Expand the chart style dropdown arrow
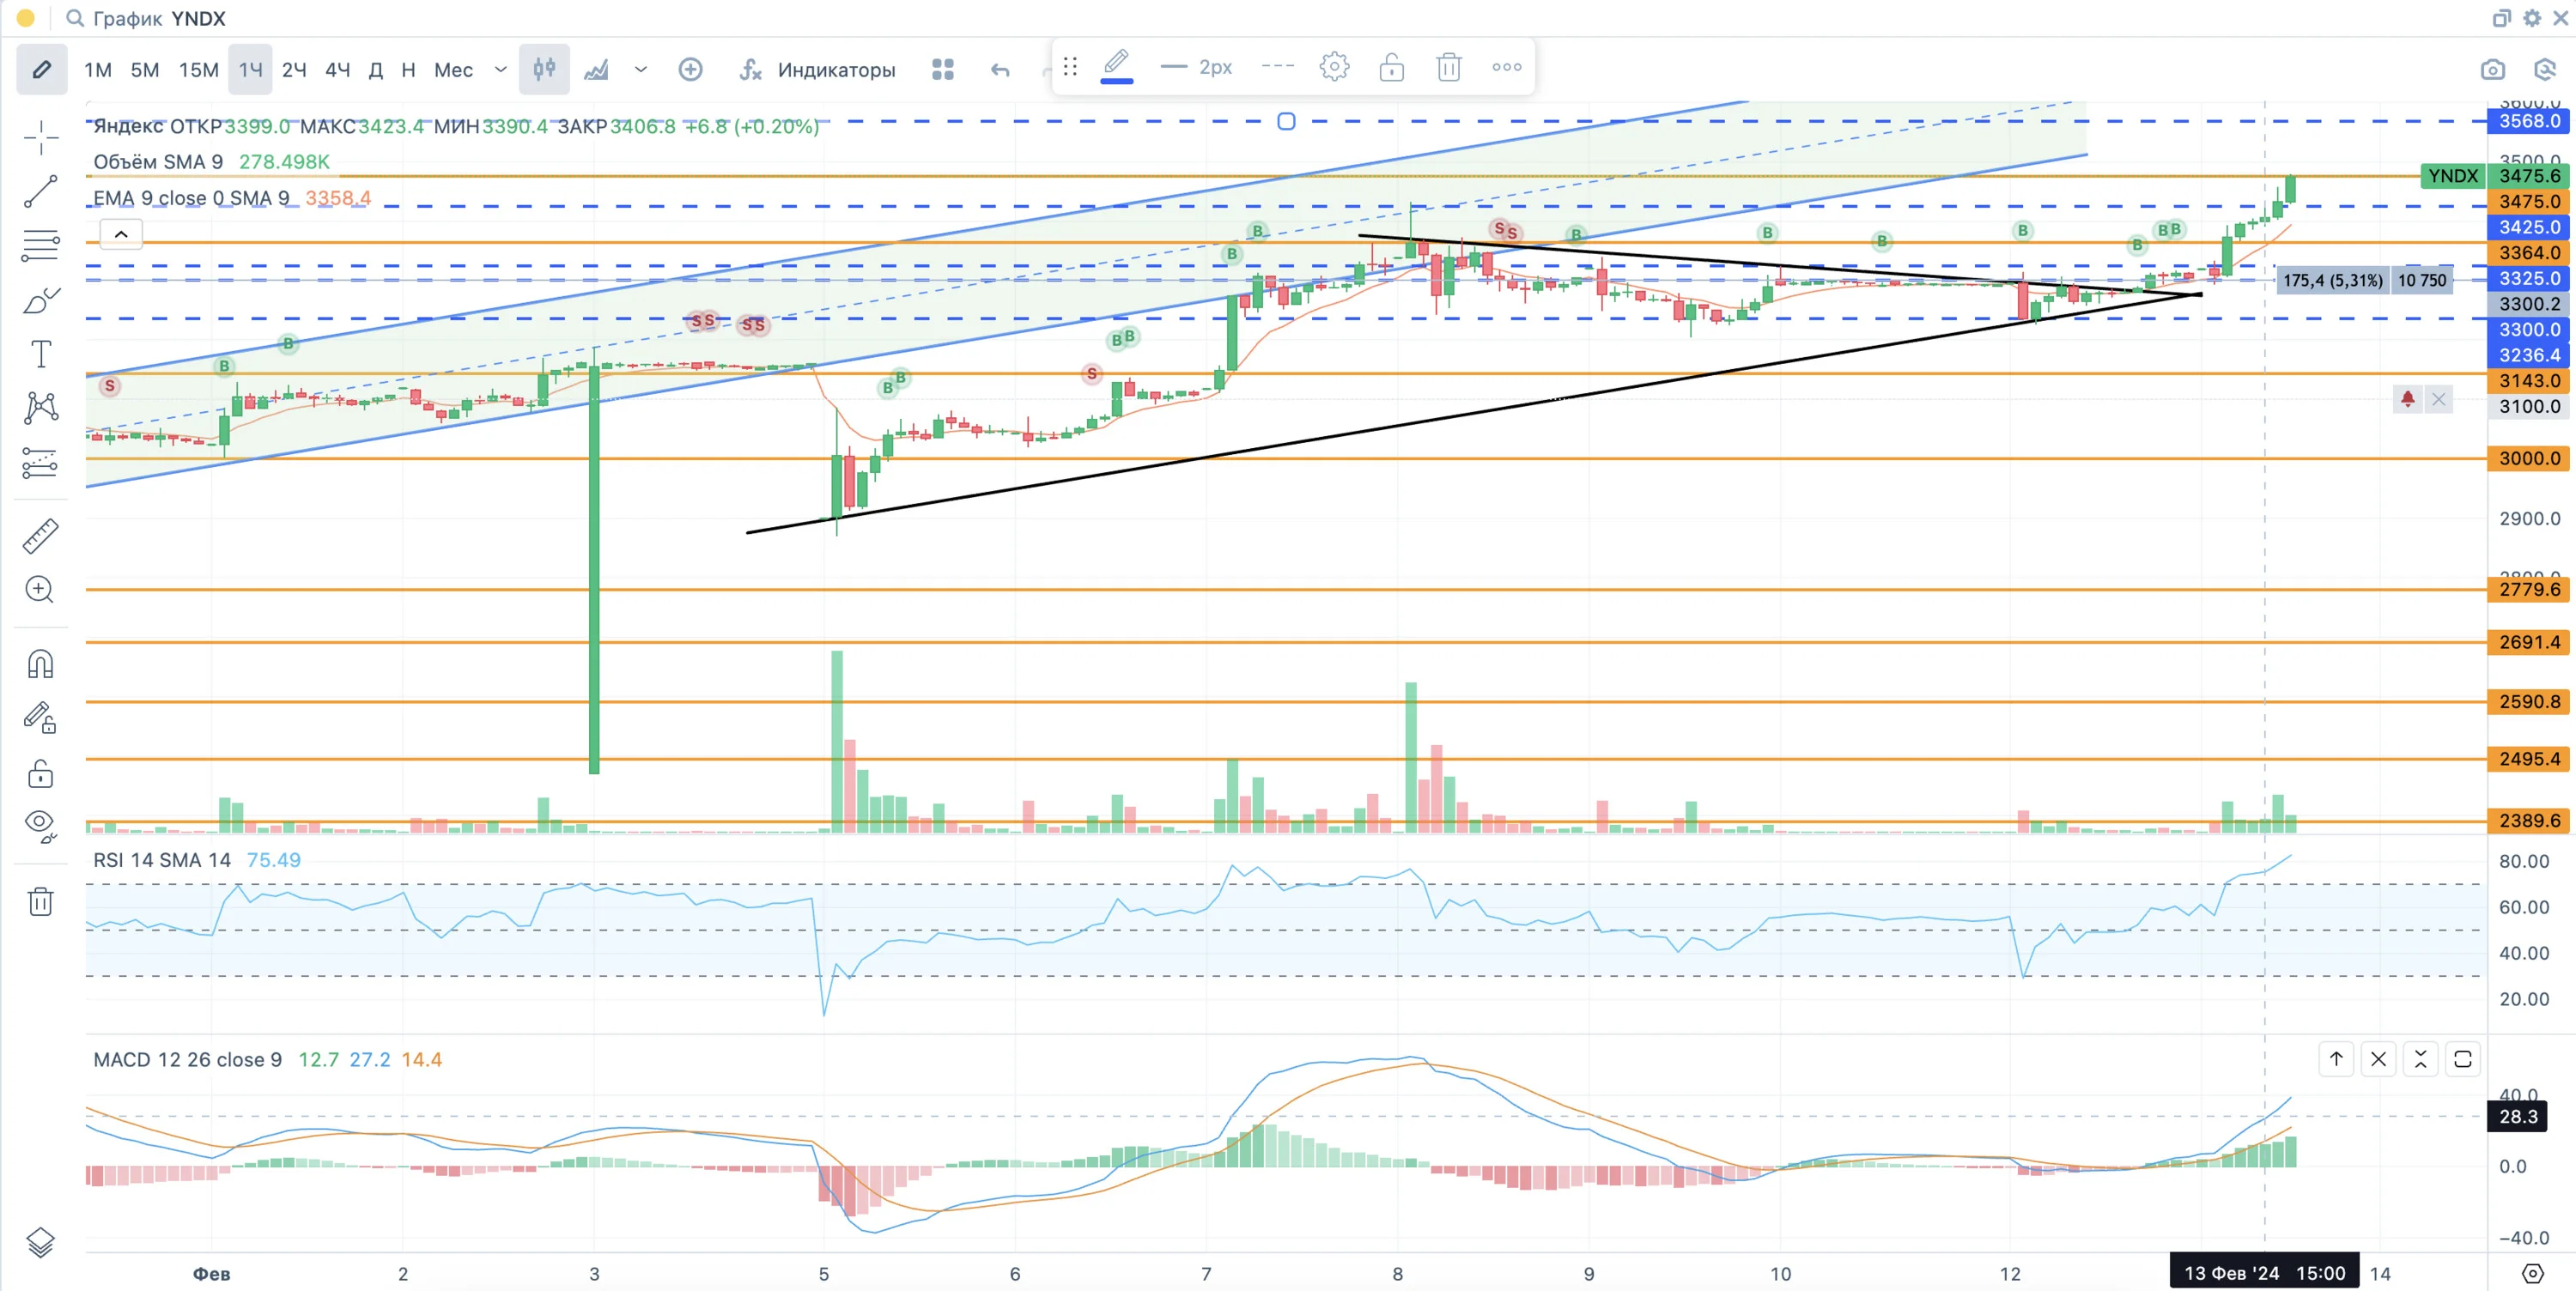The image size is (2576, 1291). click(641, 70)
